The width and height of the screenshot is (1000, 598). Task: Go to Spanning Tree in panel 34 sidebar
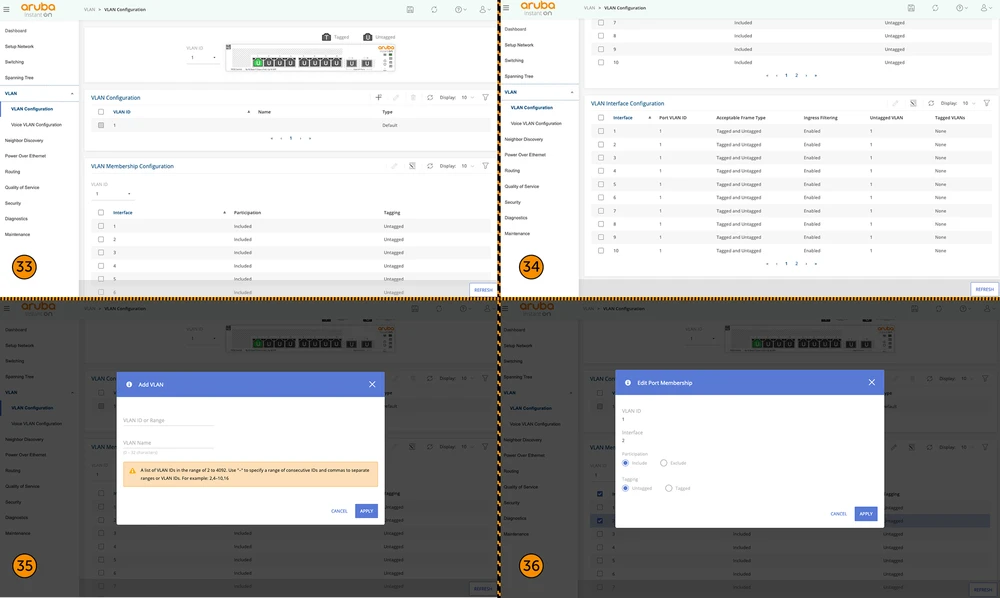pos(519,76)
